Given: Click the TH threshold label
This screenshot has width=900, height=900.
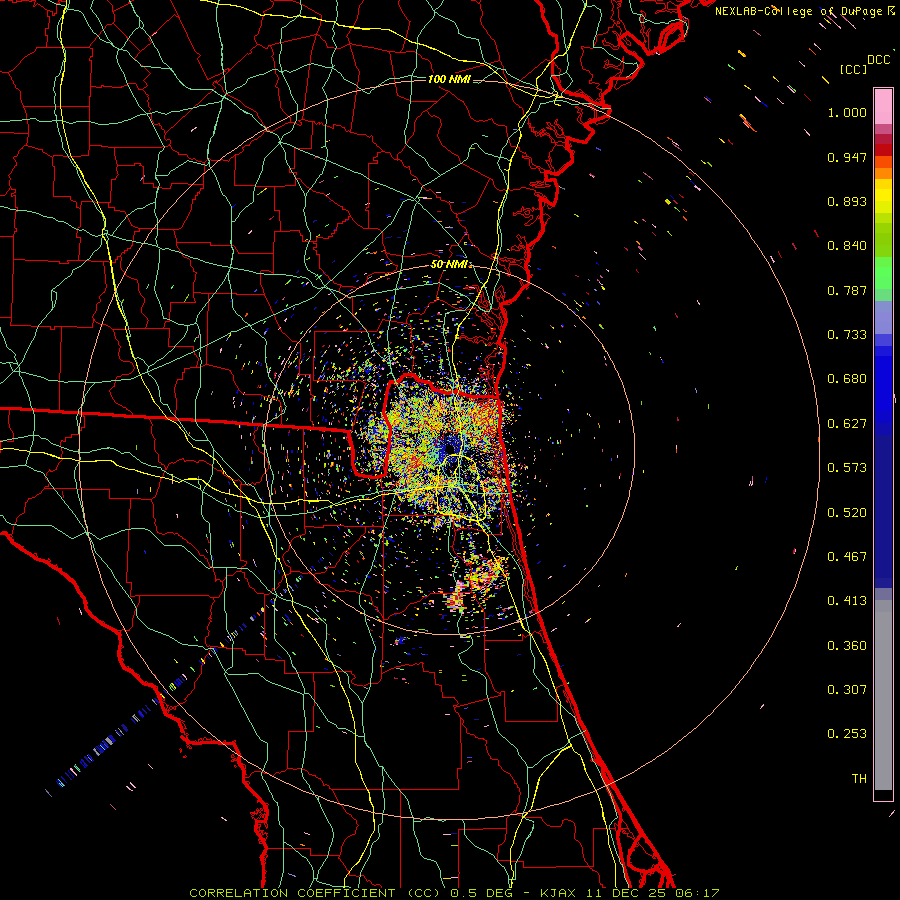Looking at the screenshot, I should [x=859, y=779].
